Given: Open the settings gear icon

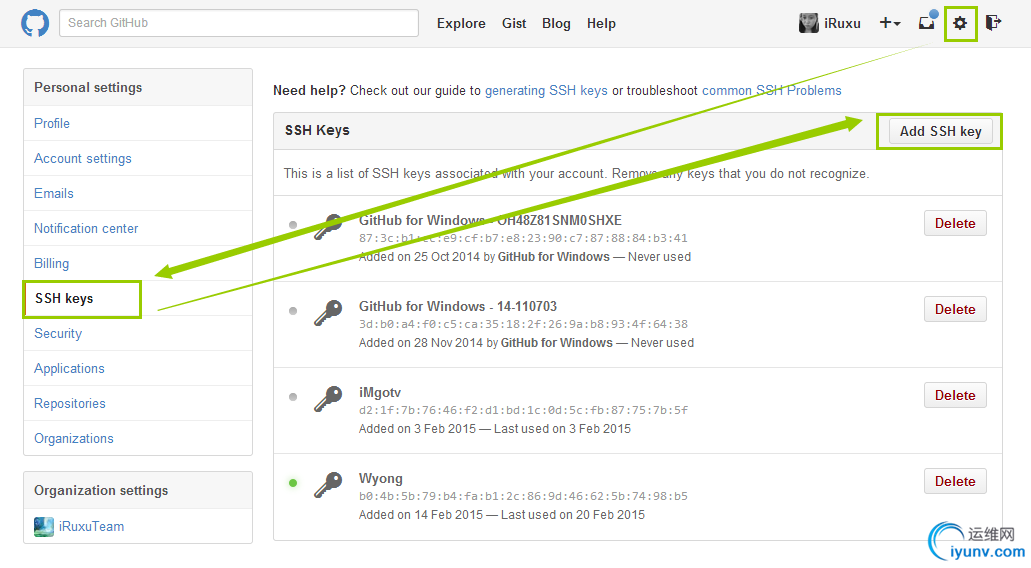Looking at the screenshot, I should (960, 23).
